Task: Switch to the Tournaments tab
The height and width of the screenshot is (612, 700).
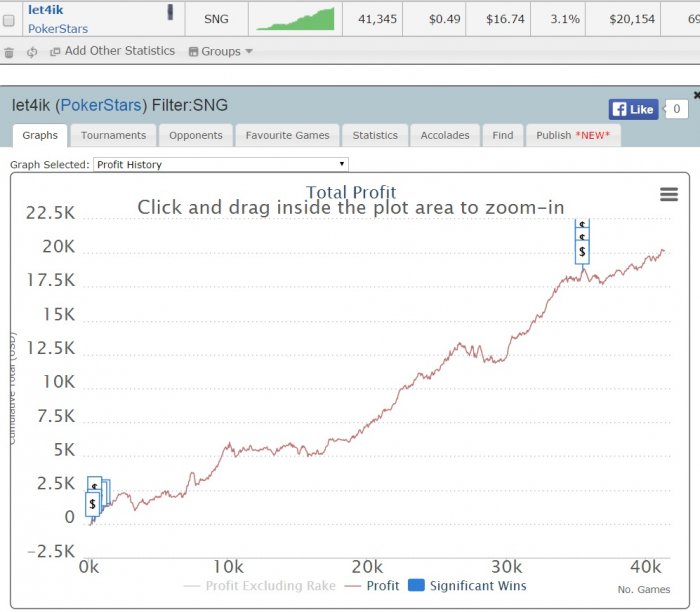Action: [113, 135]
